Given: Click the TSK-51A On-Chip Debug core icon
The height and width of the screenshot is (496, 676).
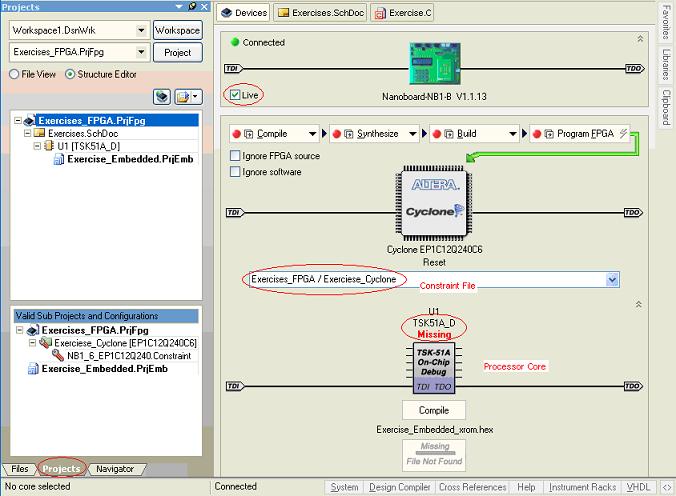Looking at the screenshot, I should [434, 368].
